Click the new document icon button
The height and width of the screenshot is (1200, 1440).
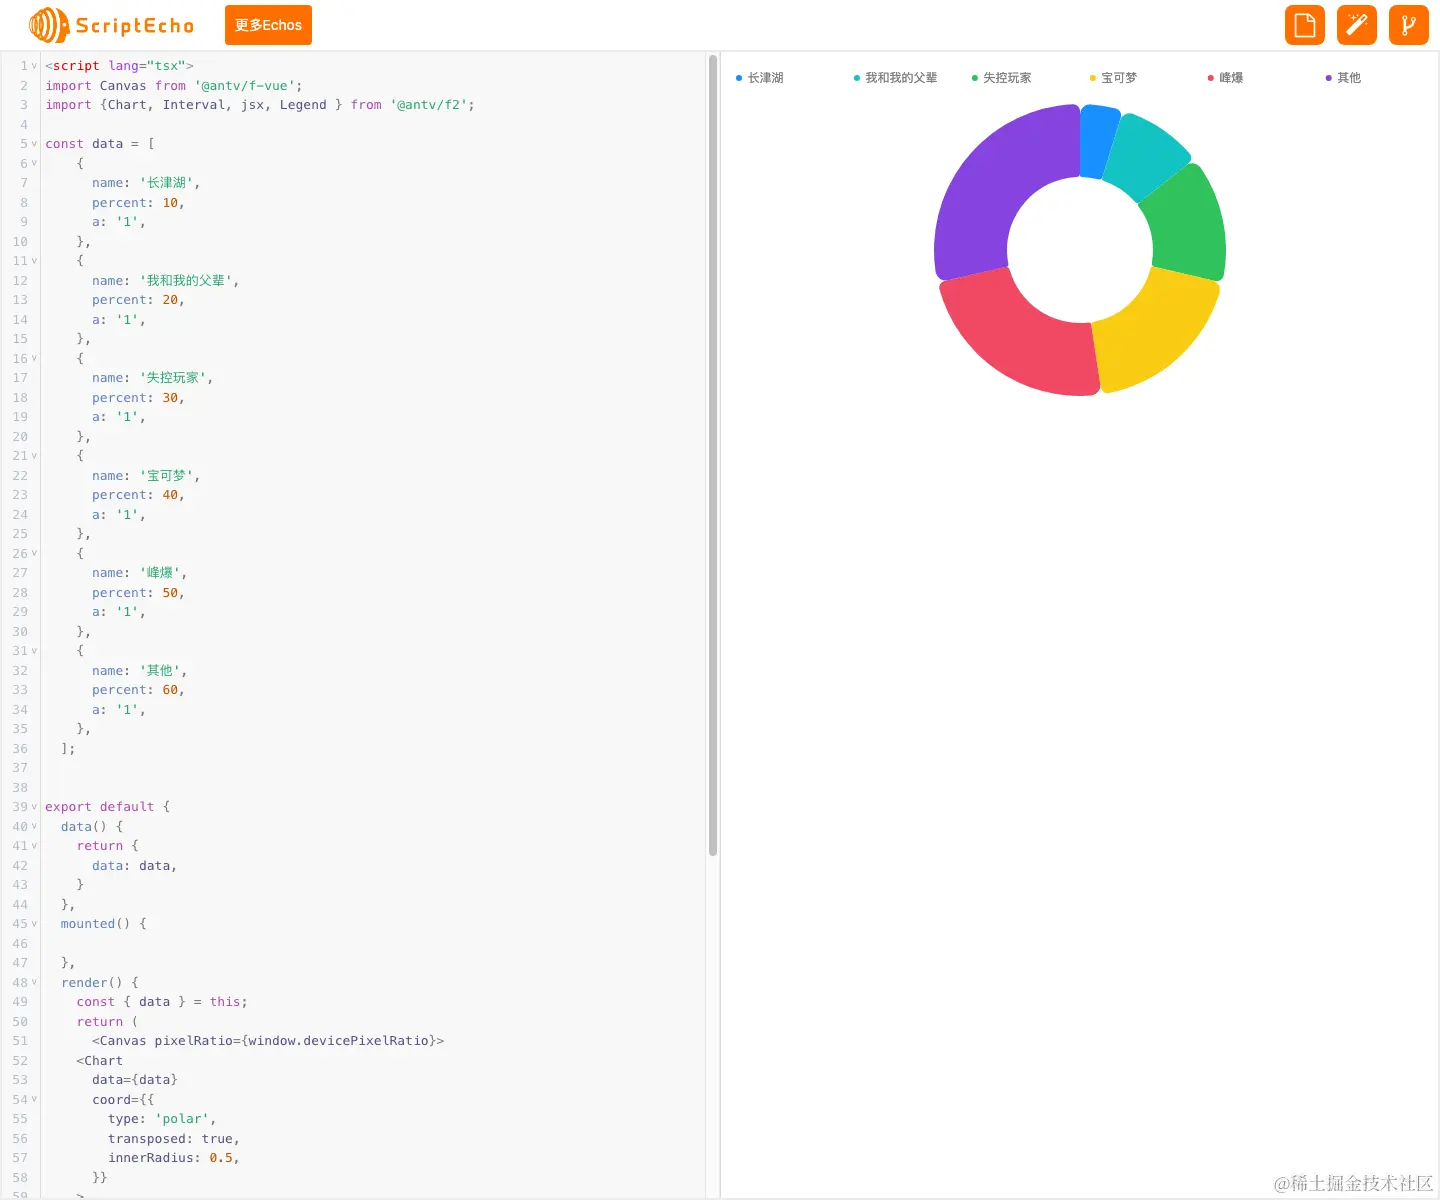1304,25
